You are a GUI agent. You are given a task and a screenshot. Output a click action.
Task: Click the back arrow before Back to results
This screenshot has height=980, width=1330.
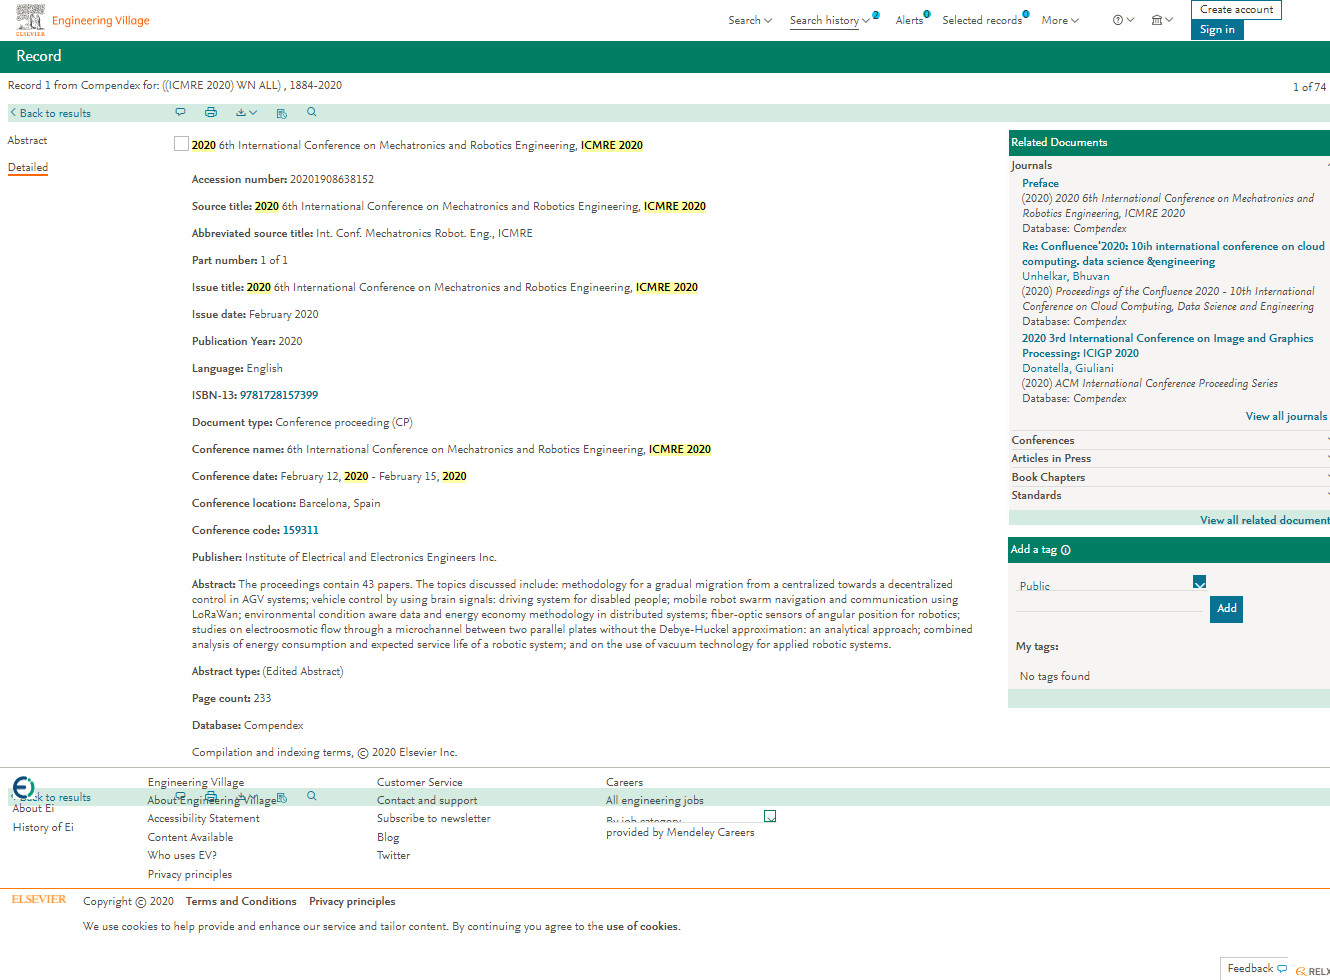(x=13, y=113)
